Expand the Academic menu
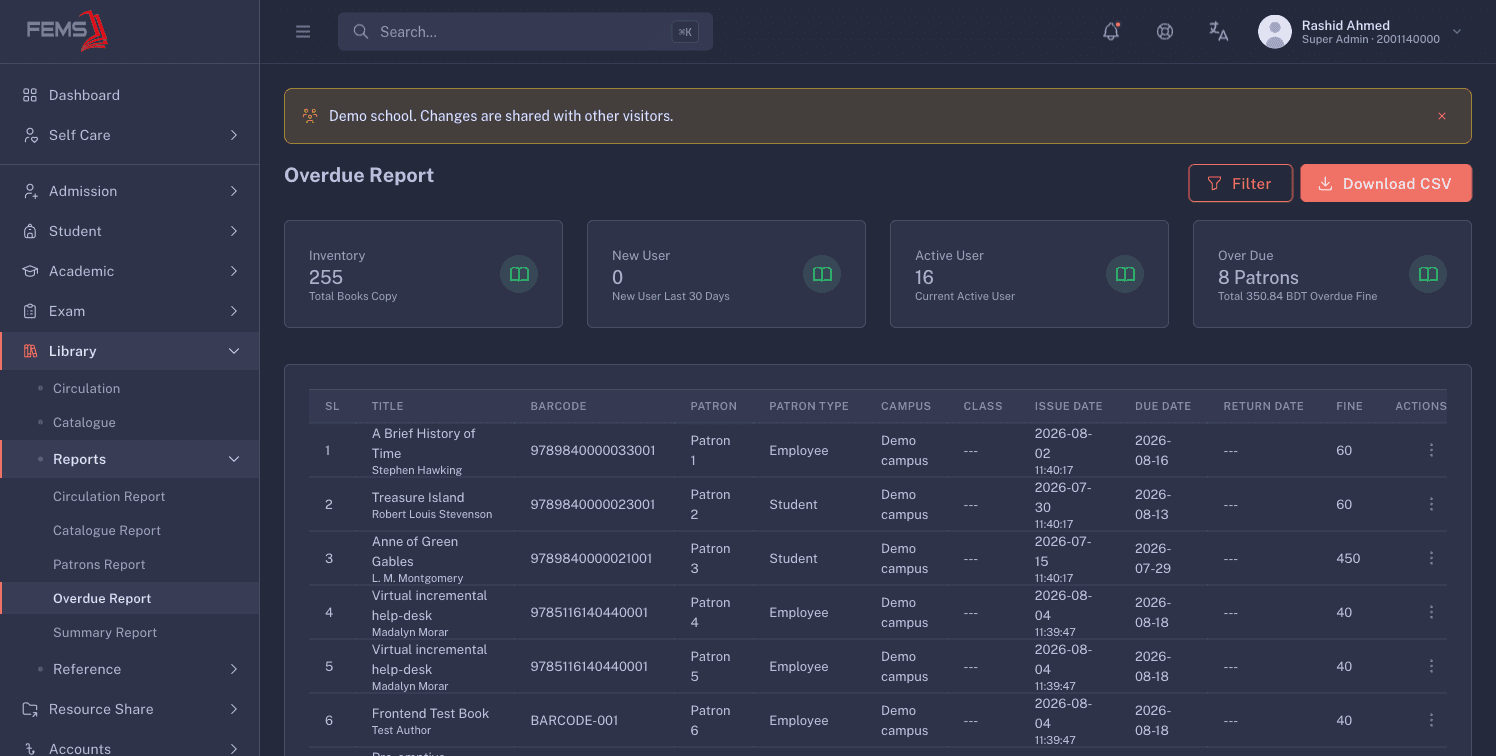Viewport: 1496px width, 756px height. (x=130, y=271)
